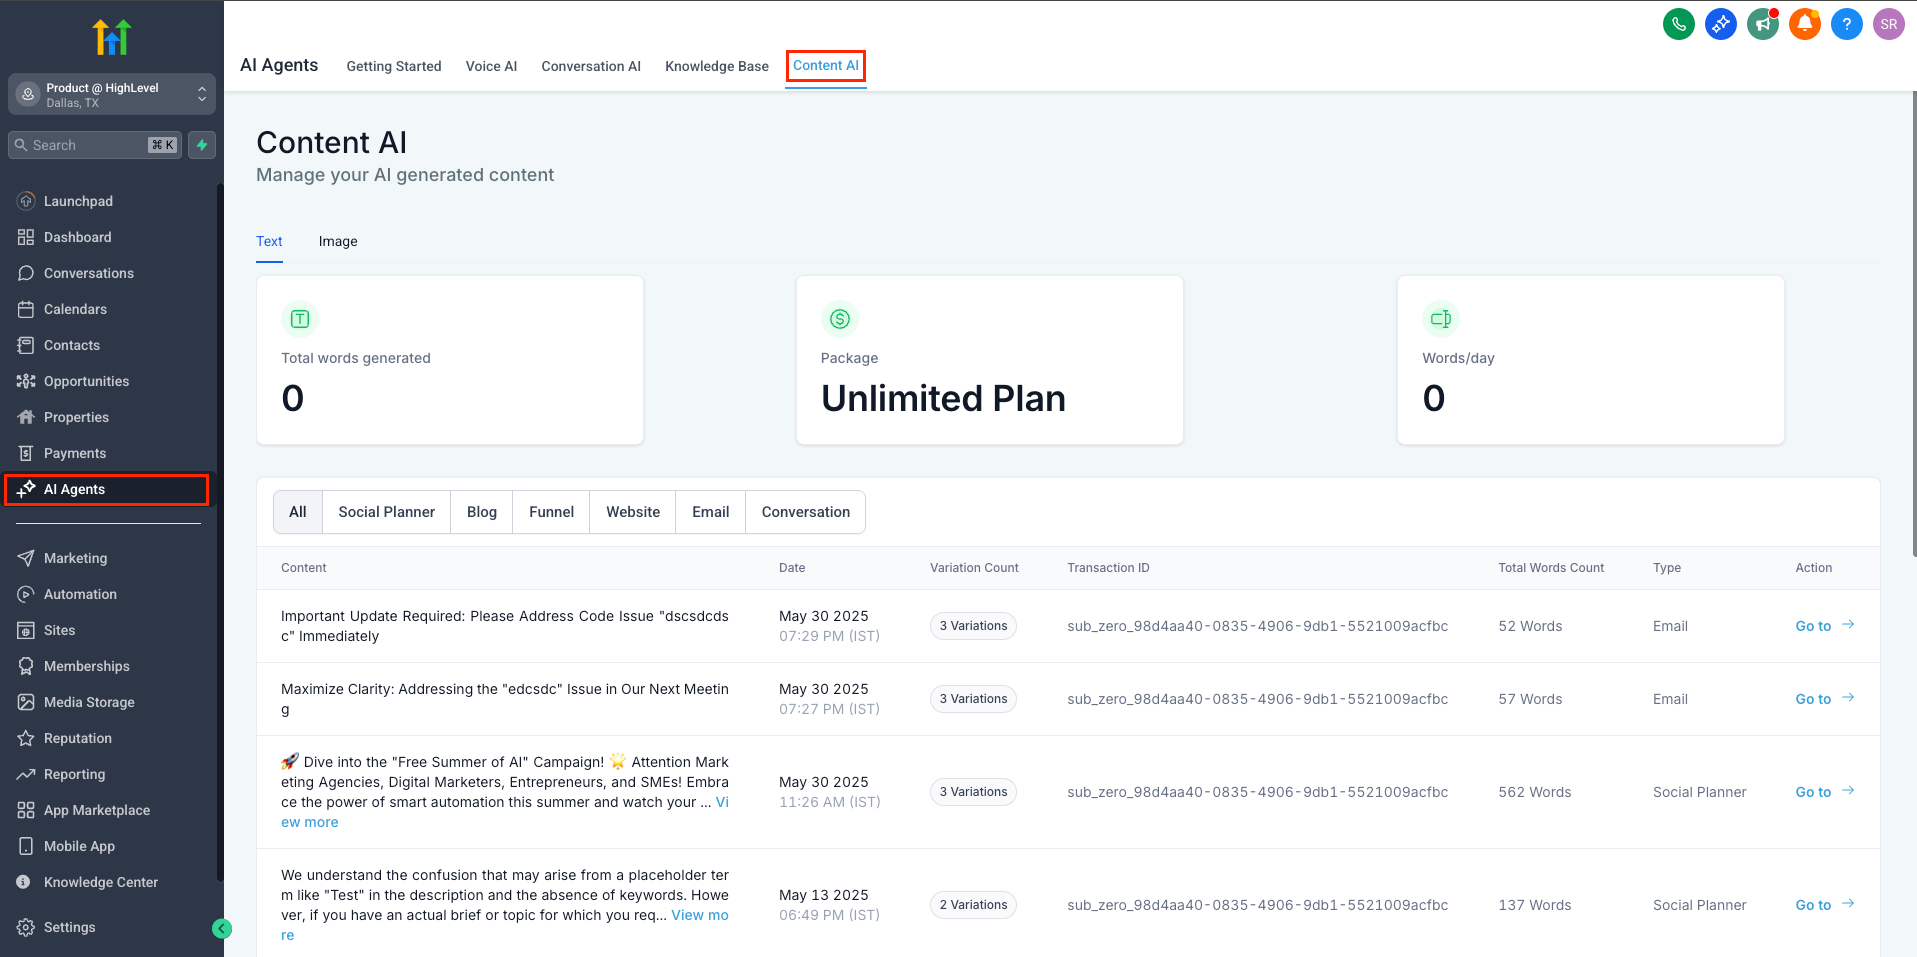Click Go to for the 137 Words row
This screenshot has height=957, width=1917.
coord(1825,905)
